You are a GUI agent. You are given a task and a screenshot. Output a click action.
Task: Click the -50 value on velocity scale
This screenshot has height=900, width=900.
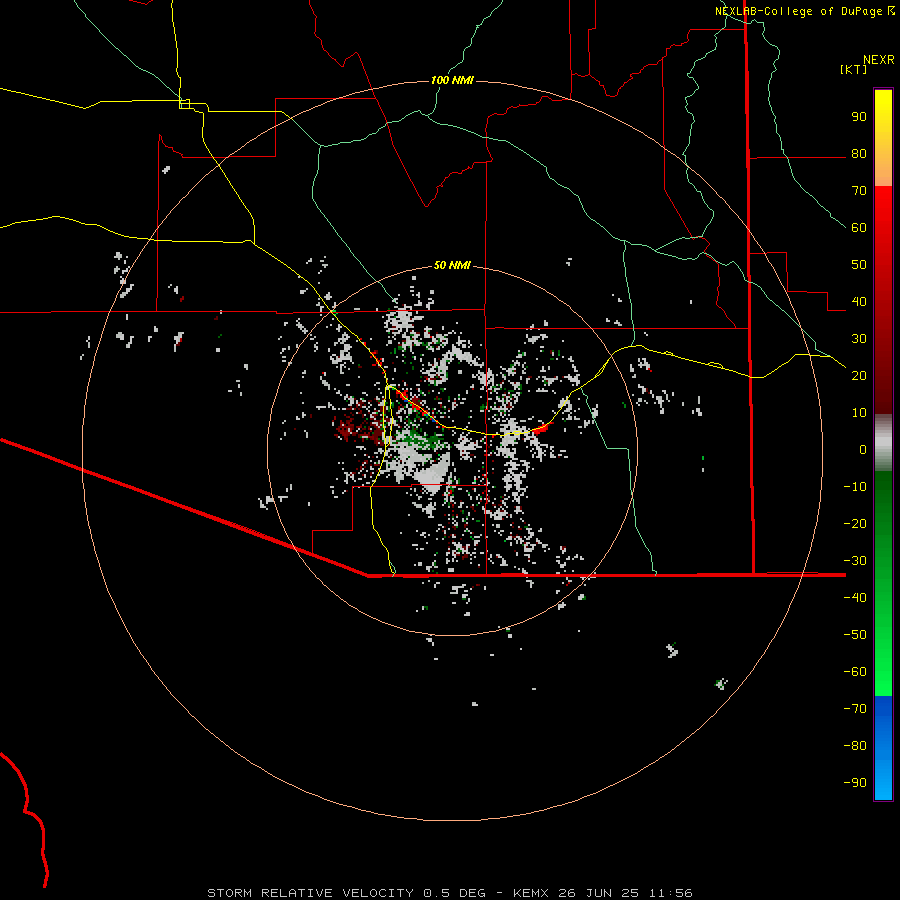click(x=855, y=635)
